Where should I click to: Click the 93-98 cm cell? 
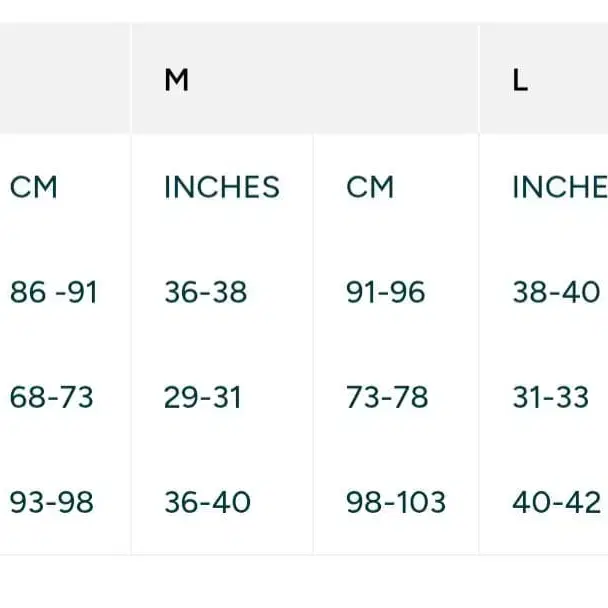[52, 502]
